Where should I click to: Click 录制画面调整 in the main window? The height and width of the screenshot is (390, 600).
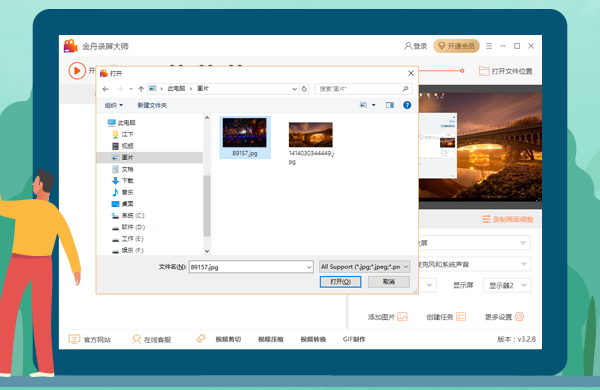click(508, 219)
